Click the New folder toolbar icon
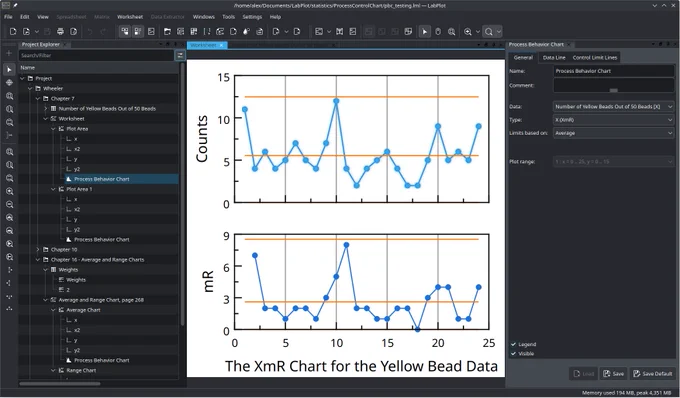The height and width of the screenshot is (398, 680). click(167, 32)
